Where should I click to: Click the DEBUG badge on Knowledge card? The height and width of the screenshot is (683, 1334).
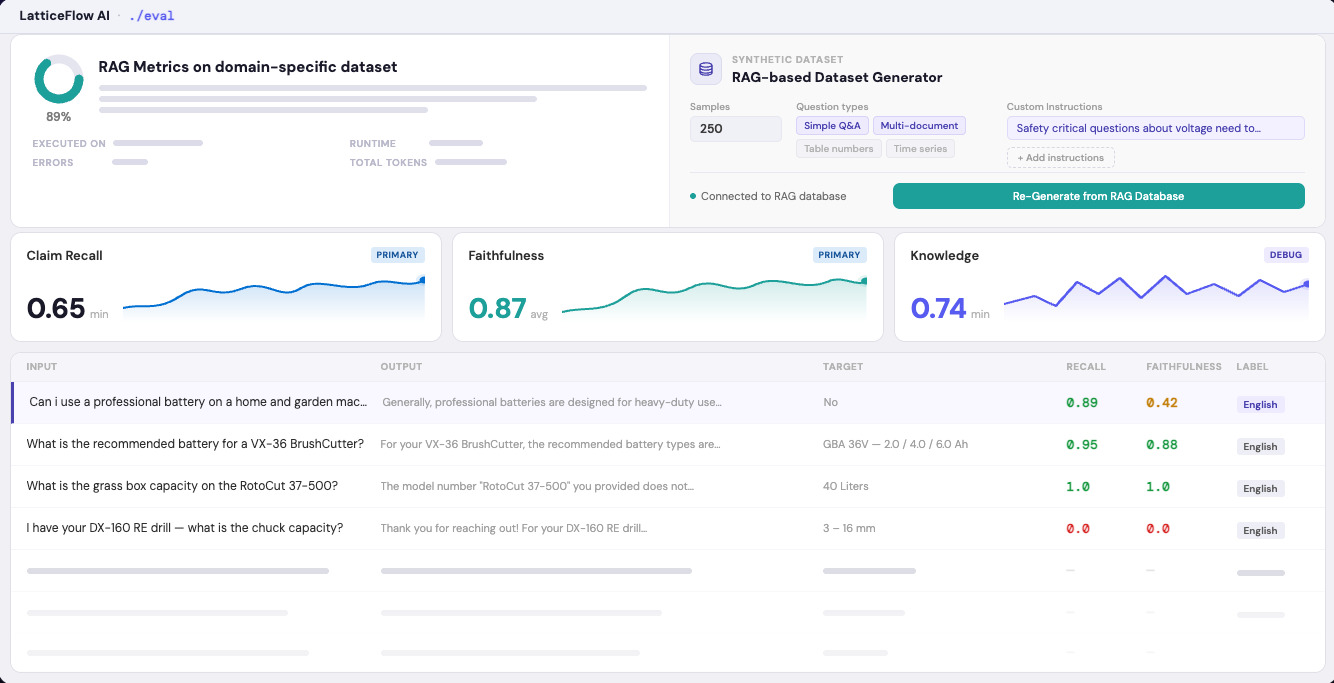(x=1286, y=255)
